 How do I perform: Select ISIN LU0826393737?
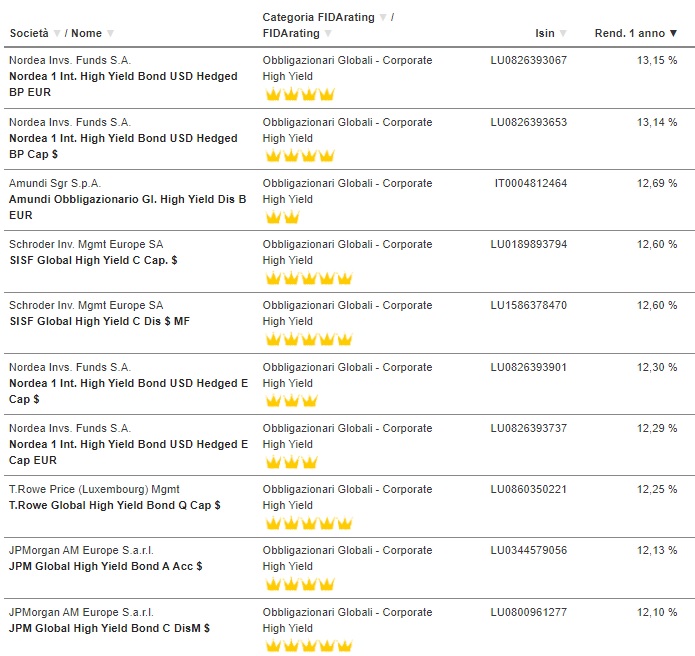[528, 428]
